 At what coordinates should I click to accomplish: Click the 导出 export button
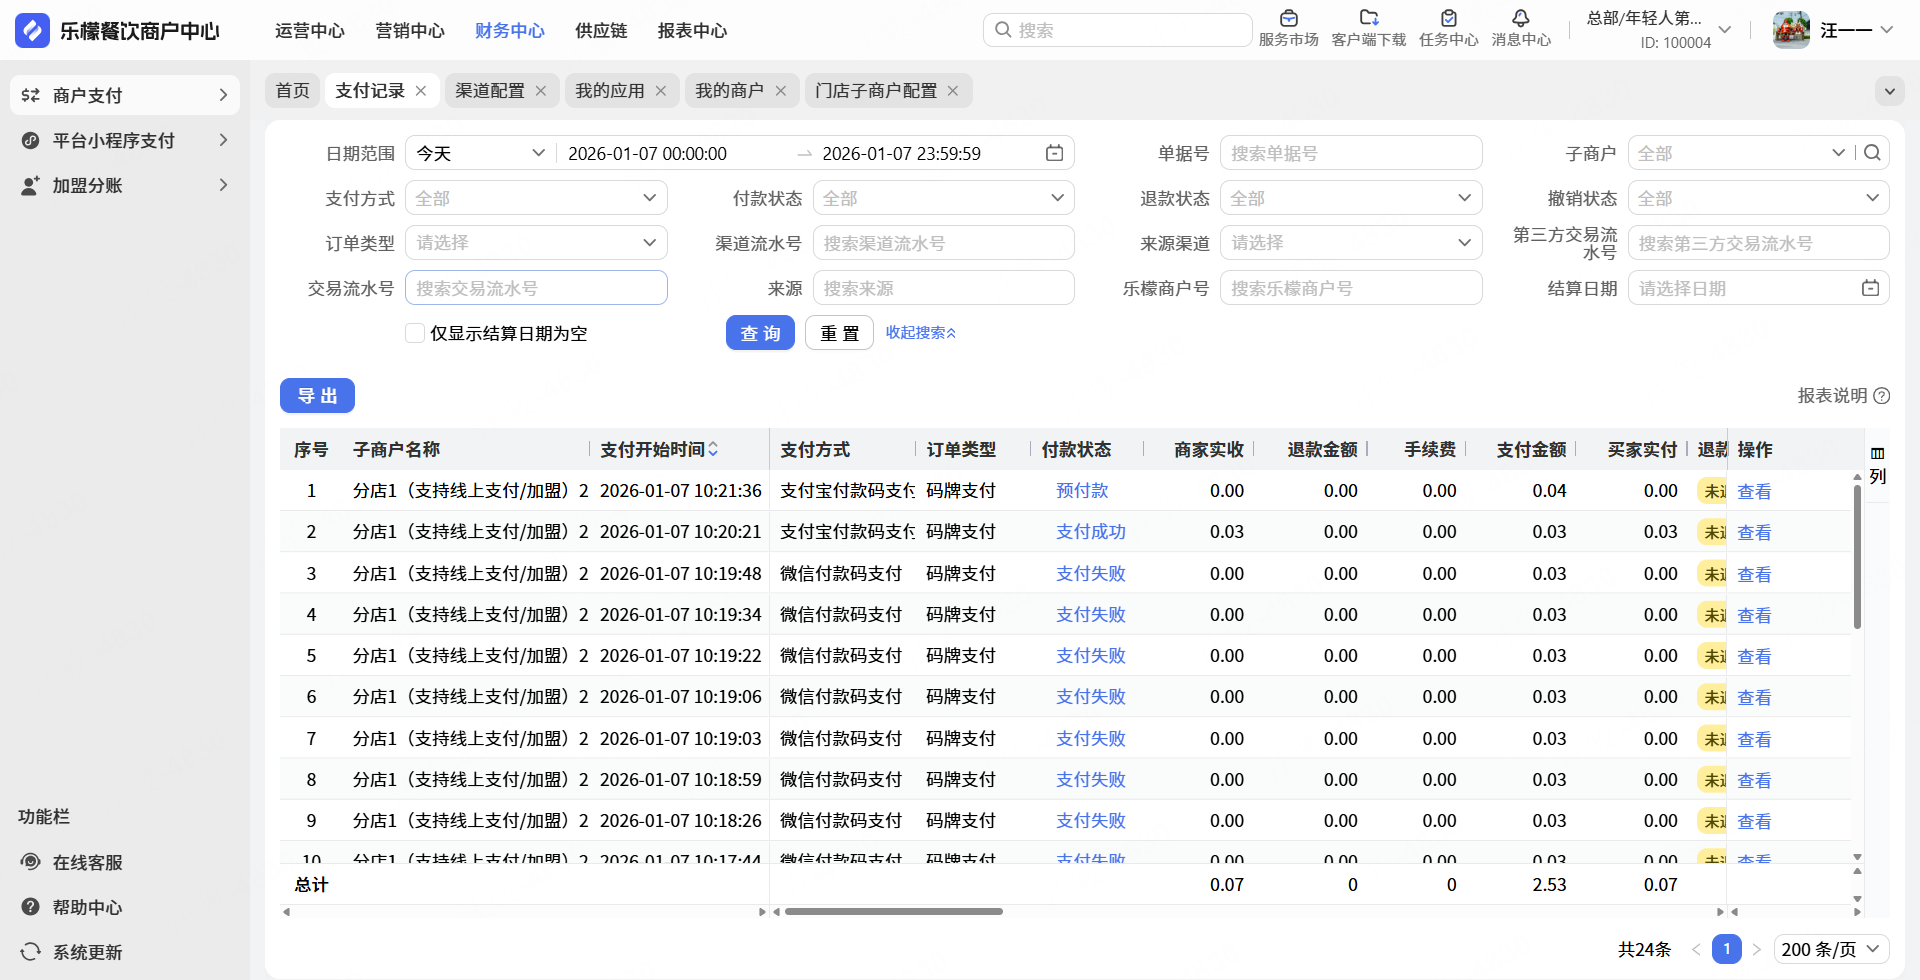click(x=317, y=396)
